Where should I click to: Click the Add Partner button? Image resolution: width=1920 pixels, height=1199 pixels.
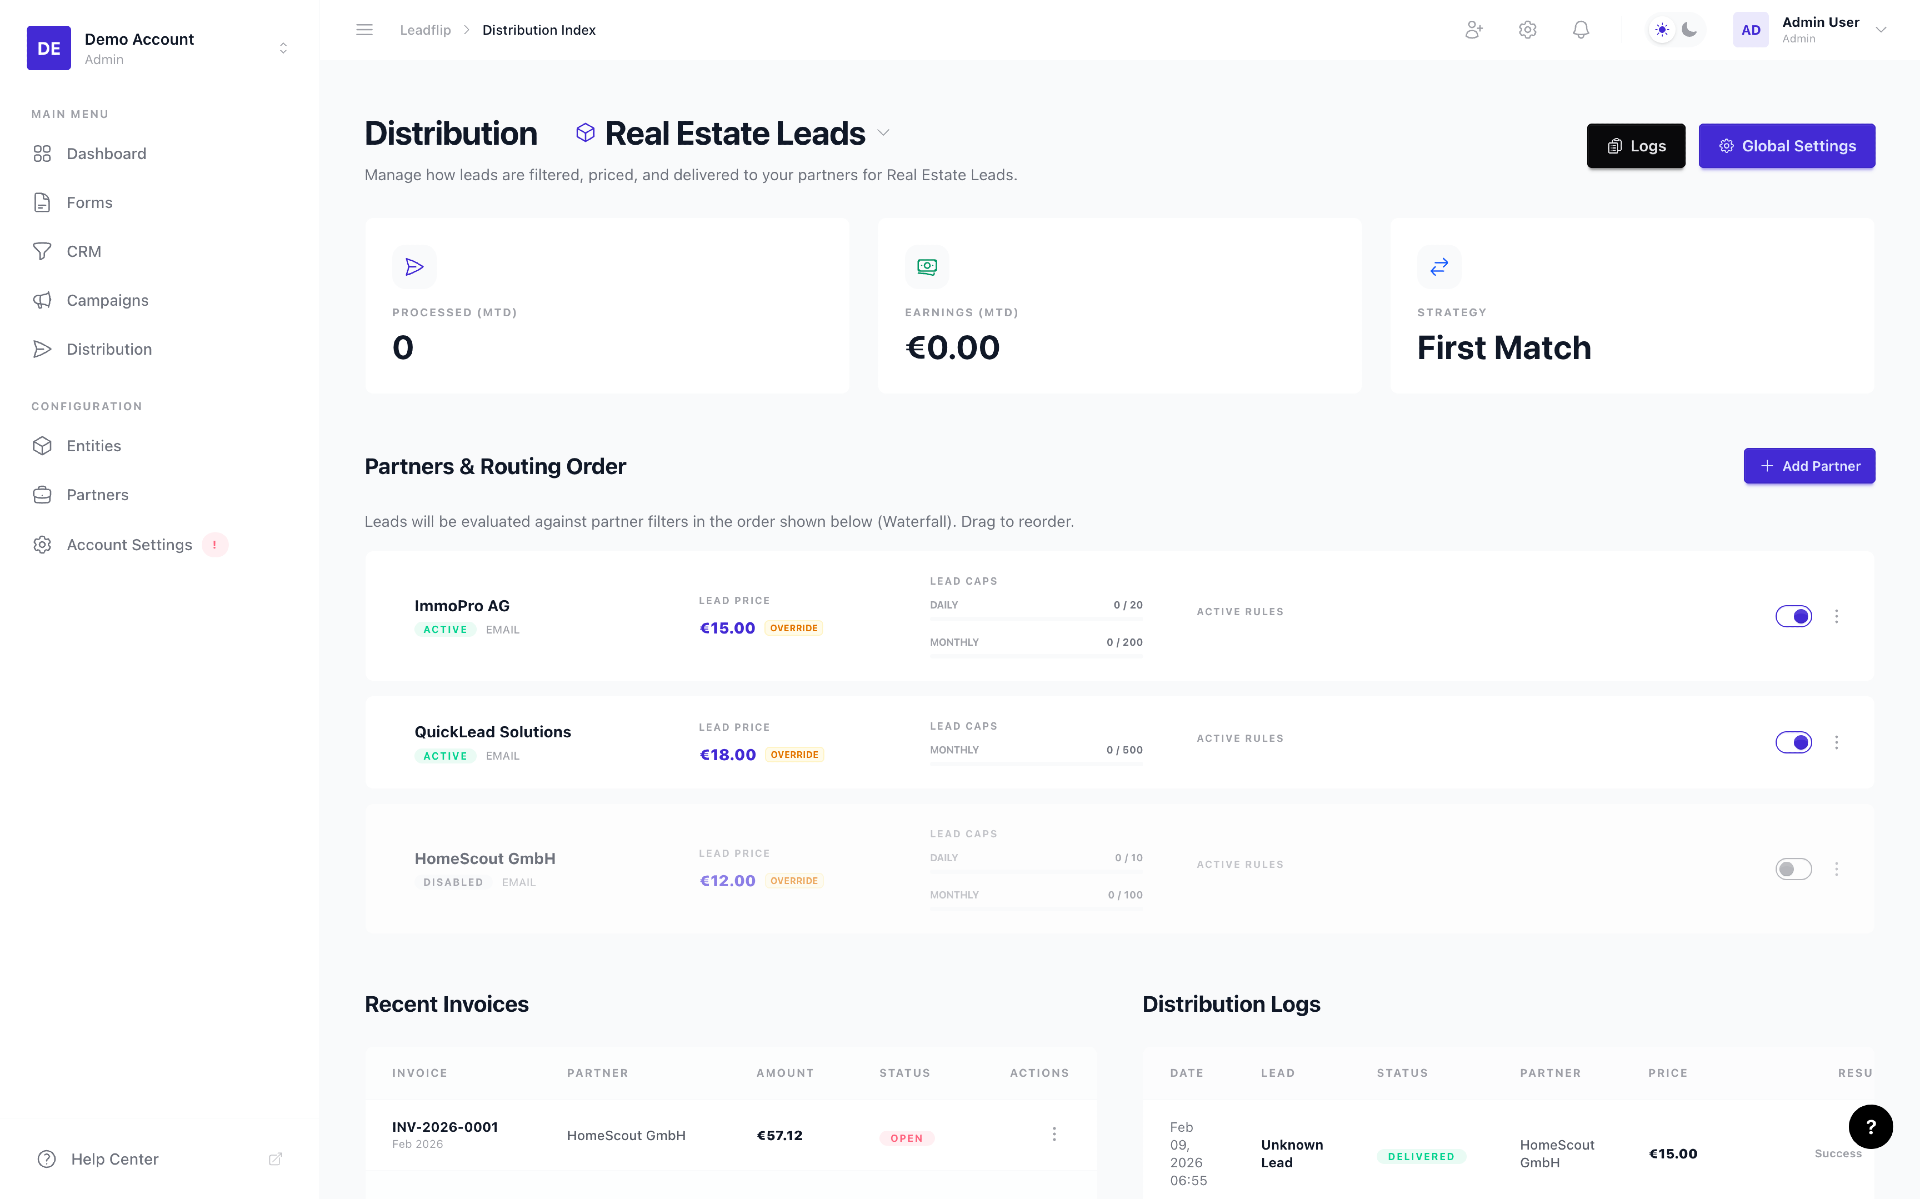point(1809,466)
